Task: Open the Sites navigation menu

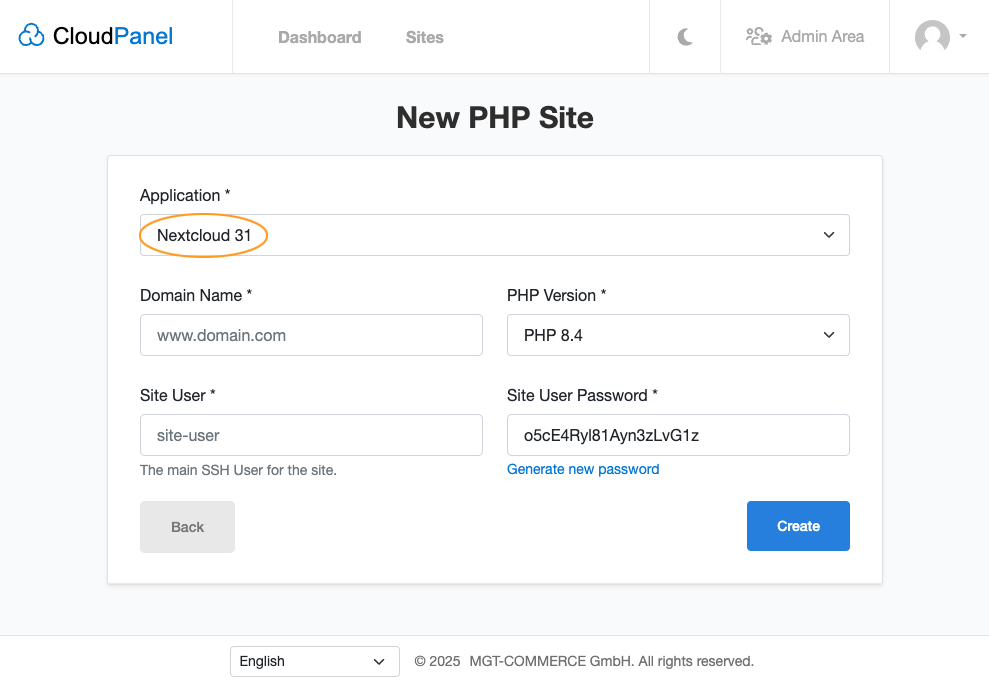Action: pos(424,37)
